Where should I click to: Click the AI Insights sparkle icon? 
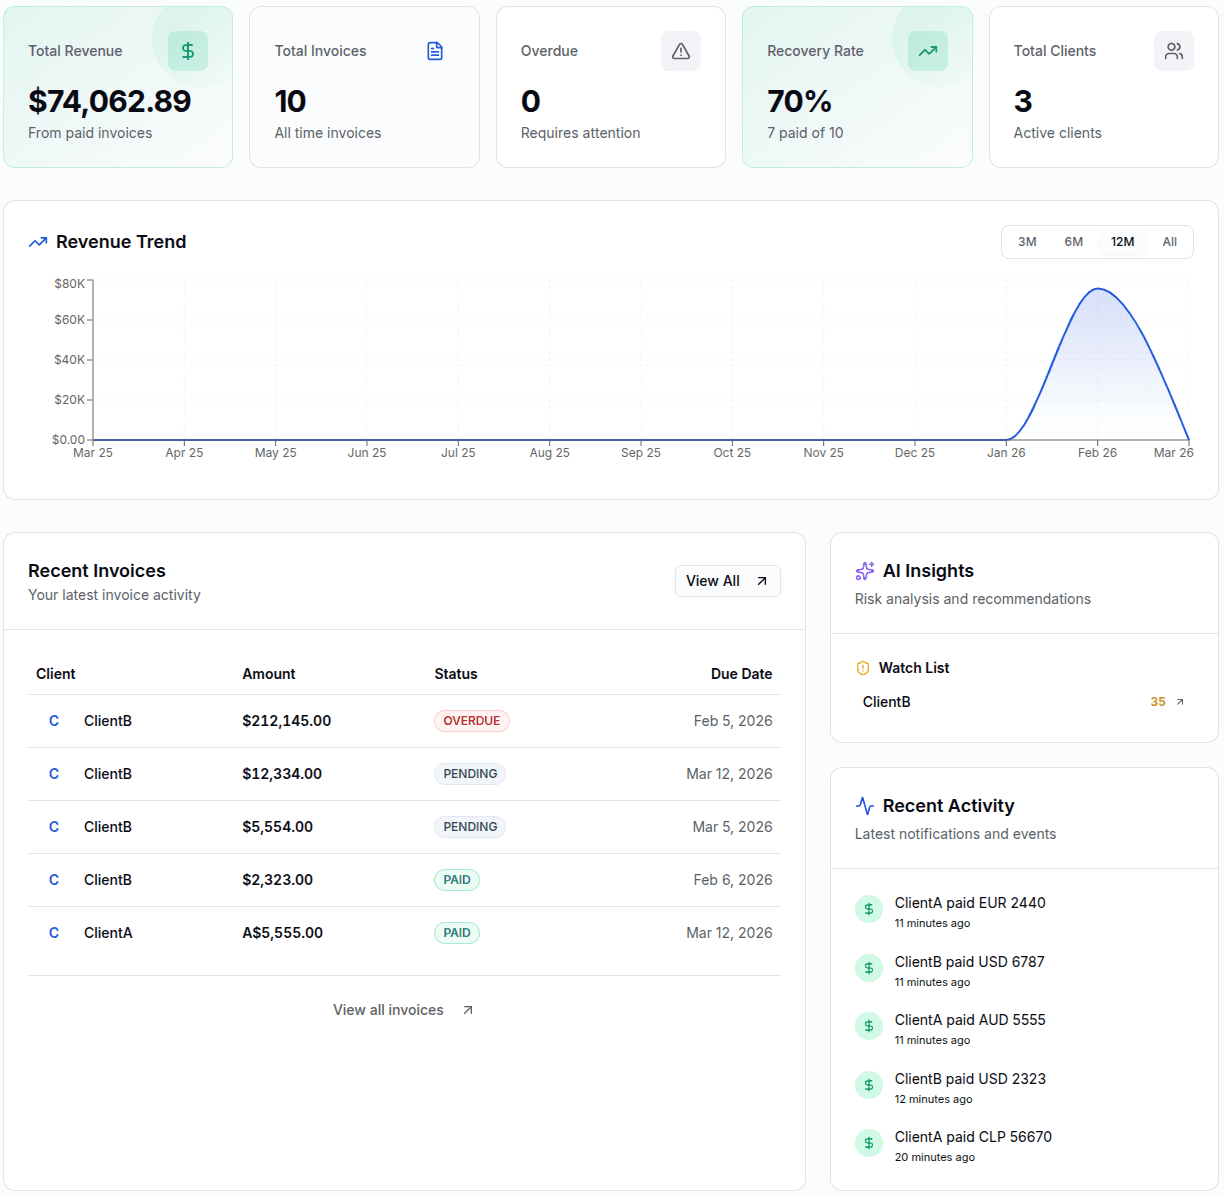(864, 571)
